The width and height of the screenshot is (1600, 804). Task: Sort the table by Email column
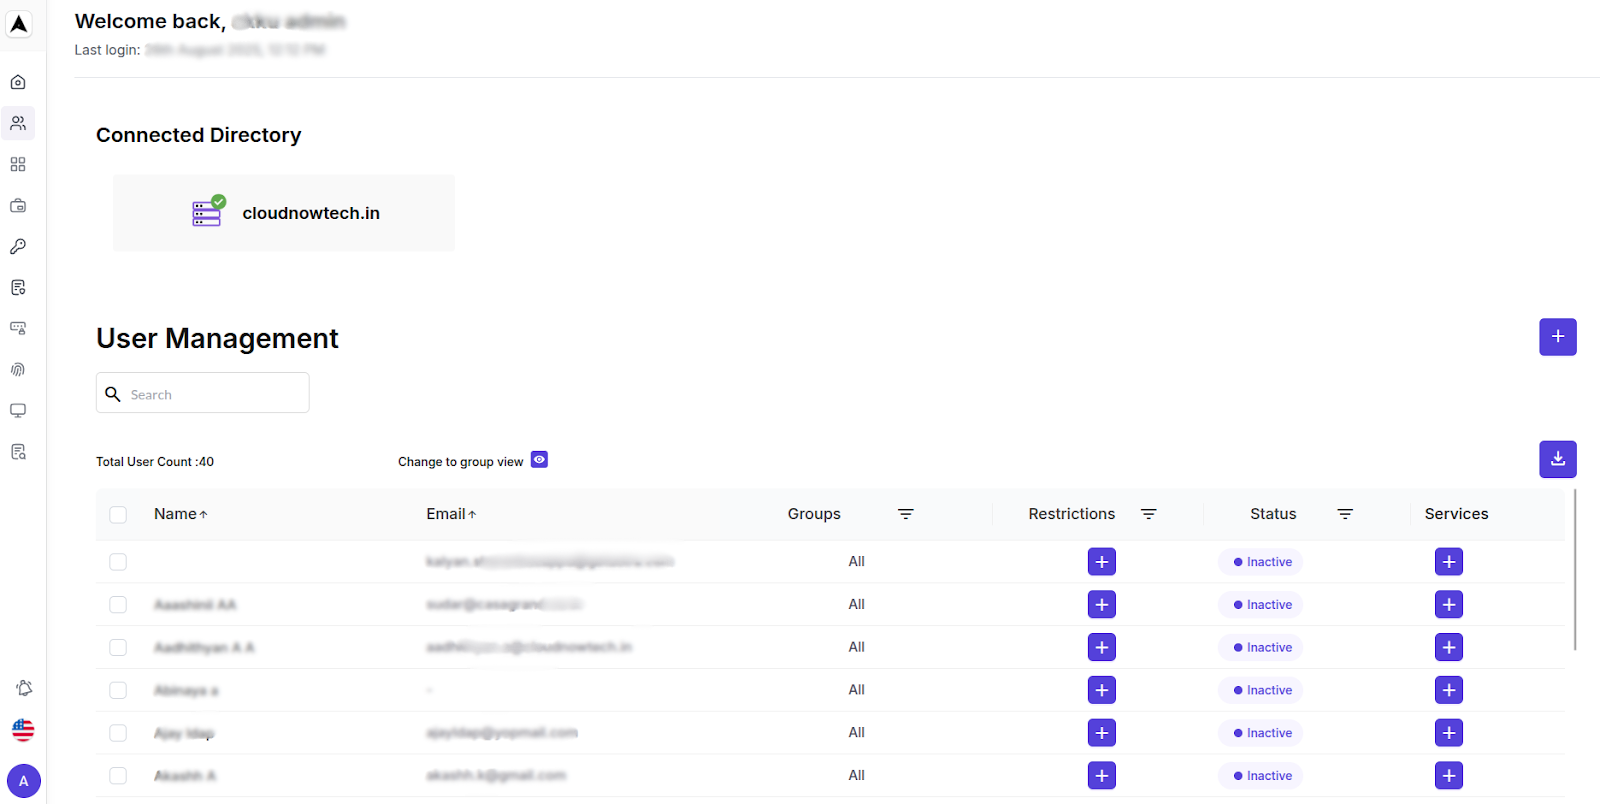pos(451,514)
